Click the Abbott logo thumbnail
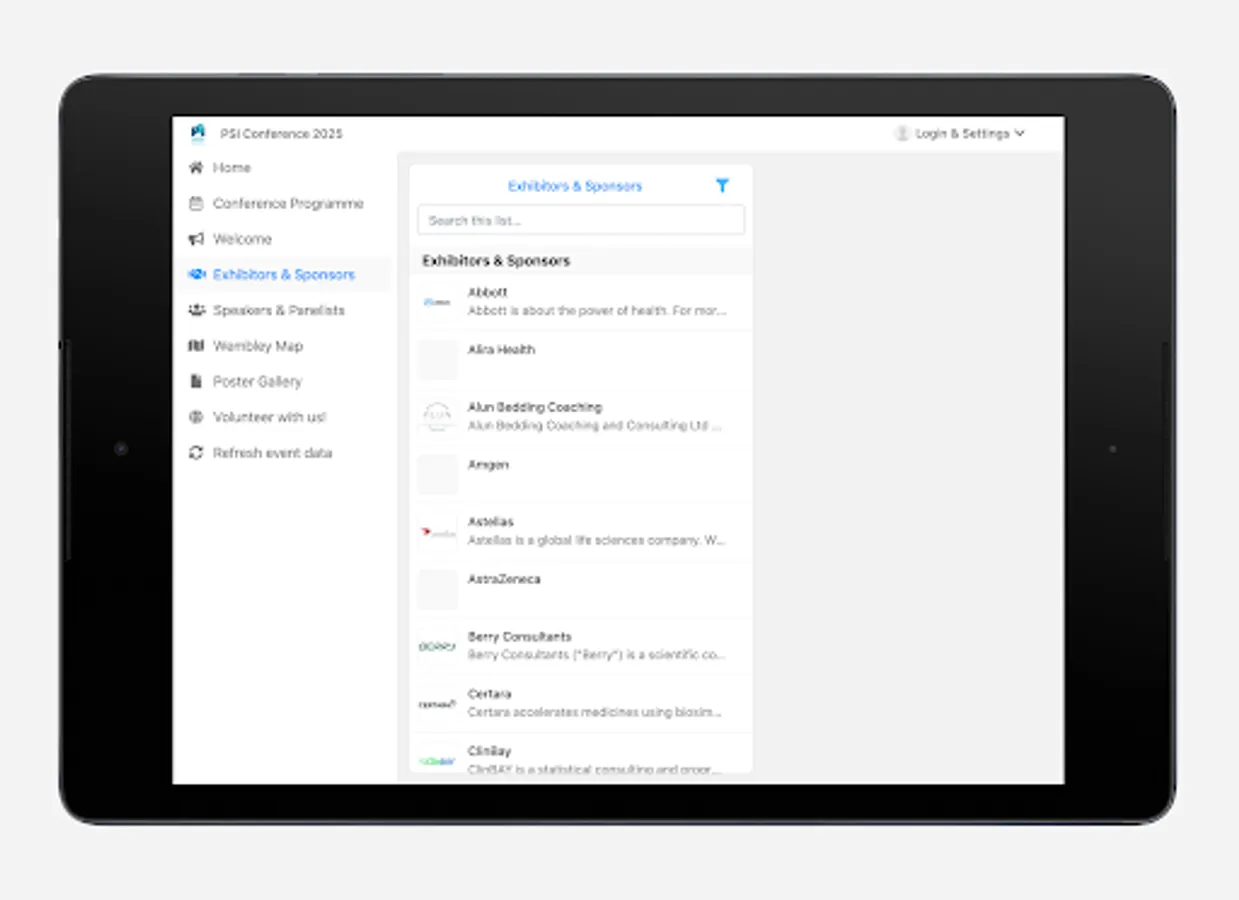Image resolution: width=1239 pixels, height=900 pixels. 437,302
